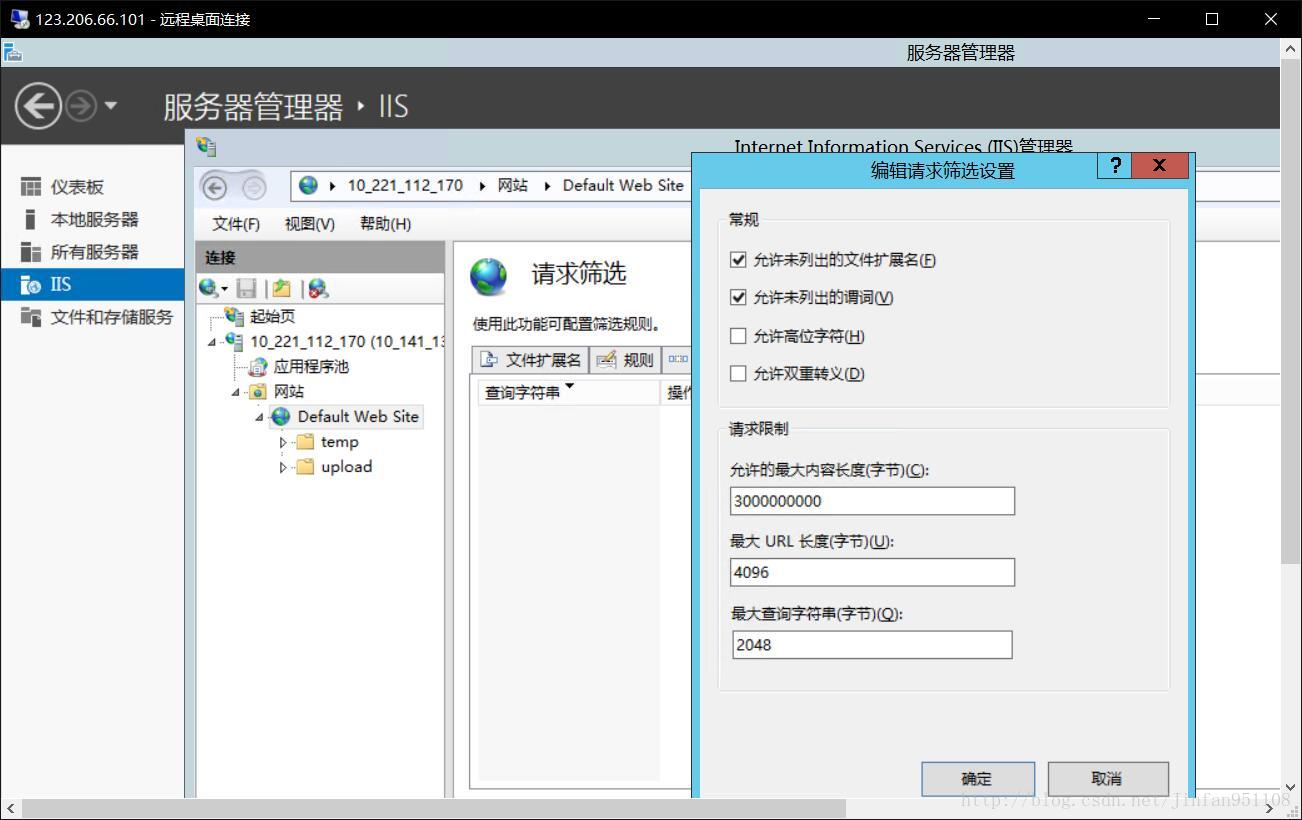
Task: Enable 允许高位字符 checkbox
Action: tap(738, 336)
